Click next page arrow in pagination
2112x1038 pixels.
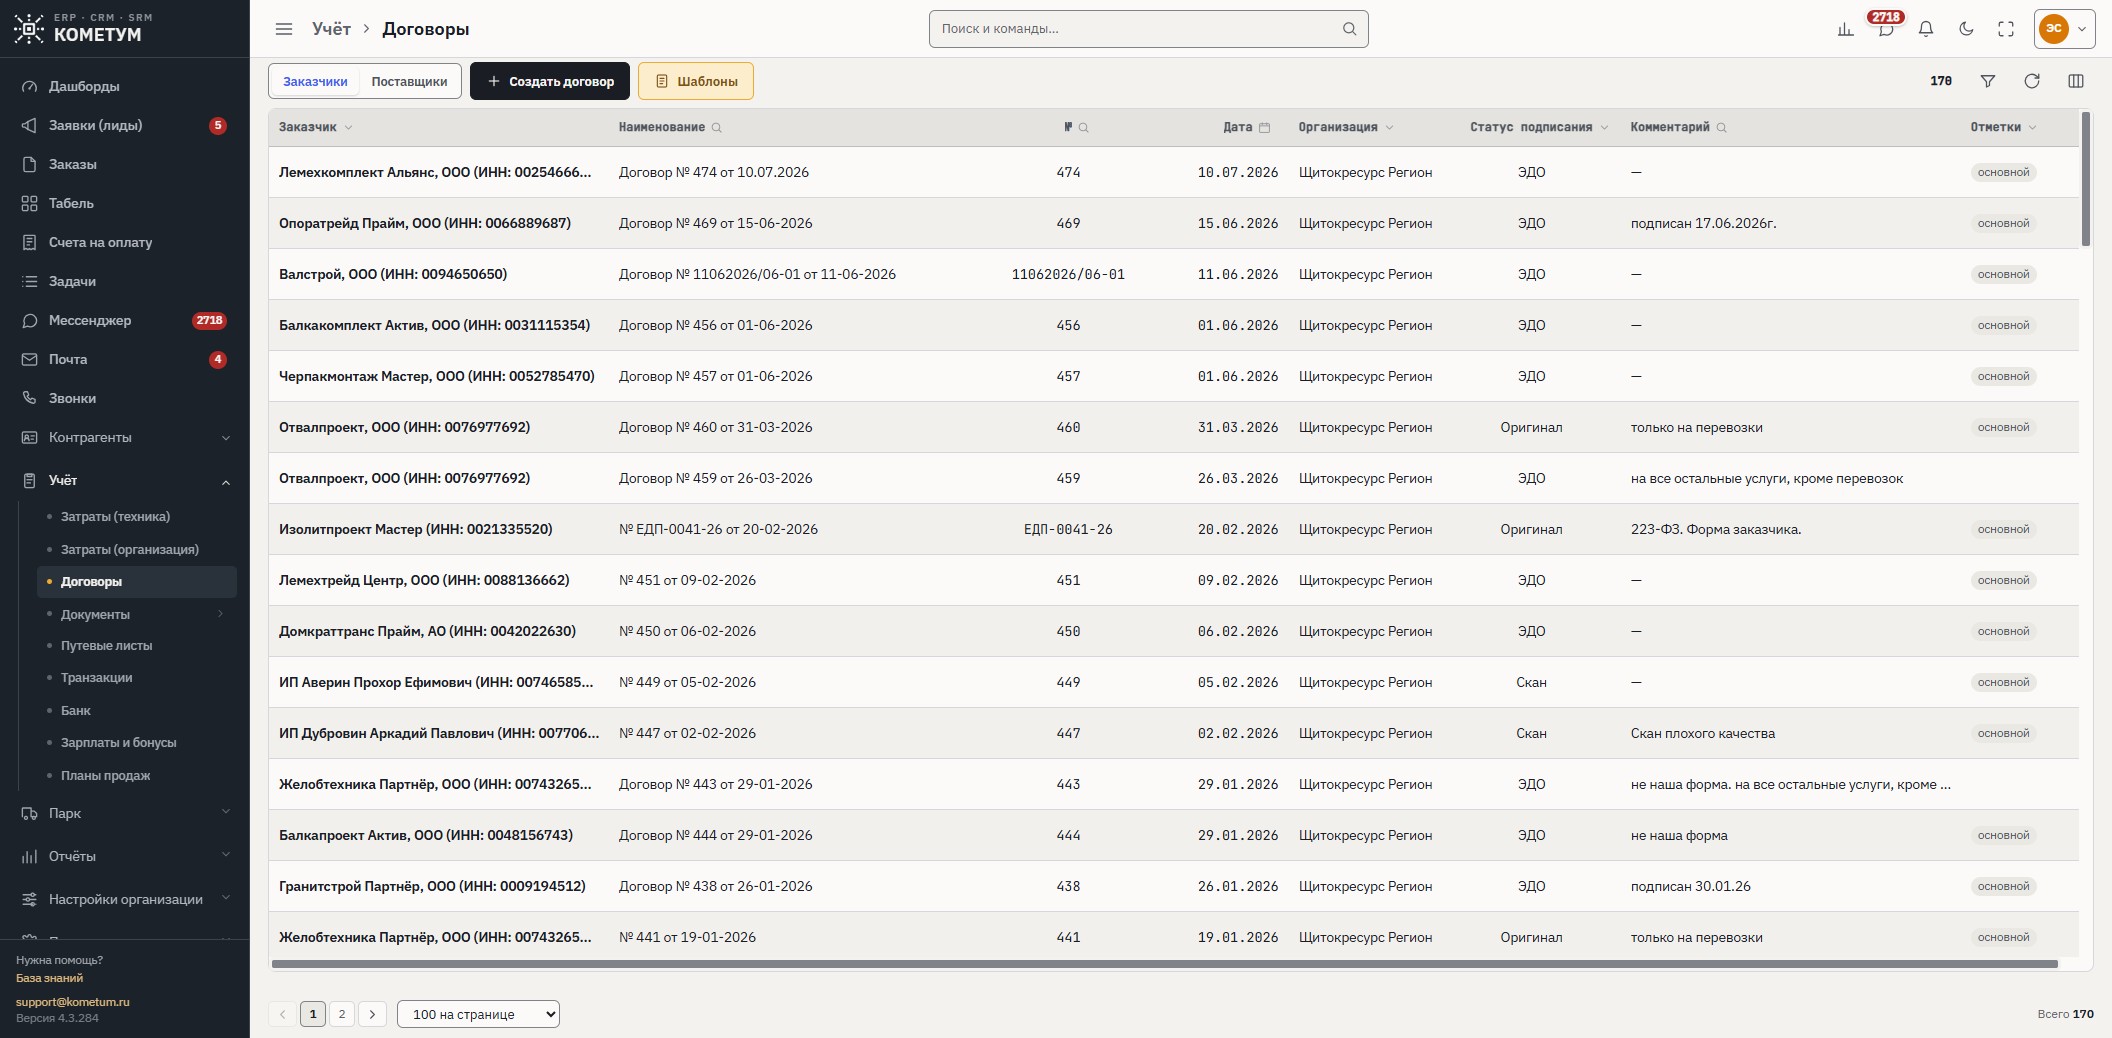(372, 1014)
